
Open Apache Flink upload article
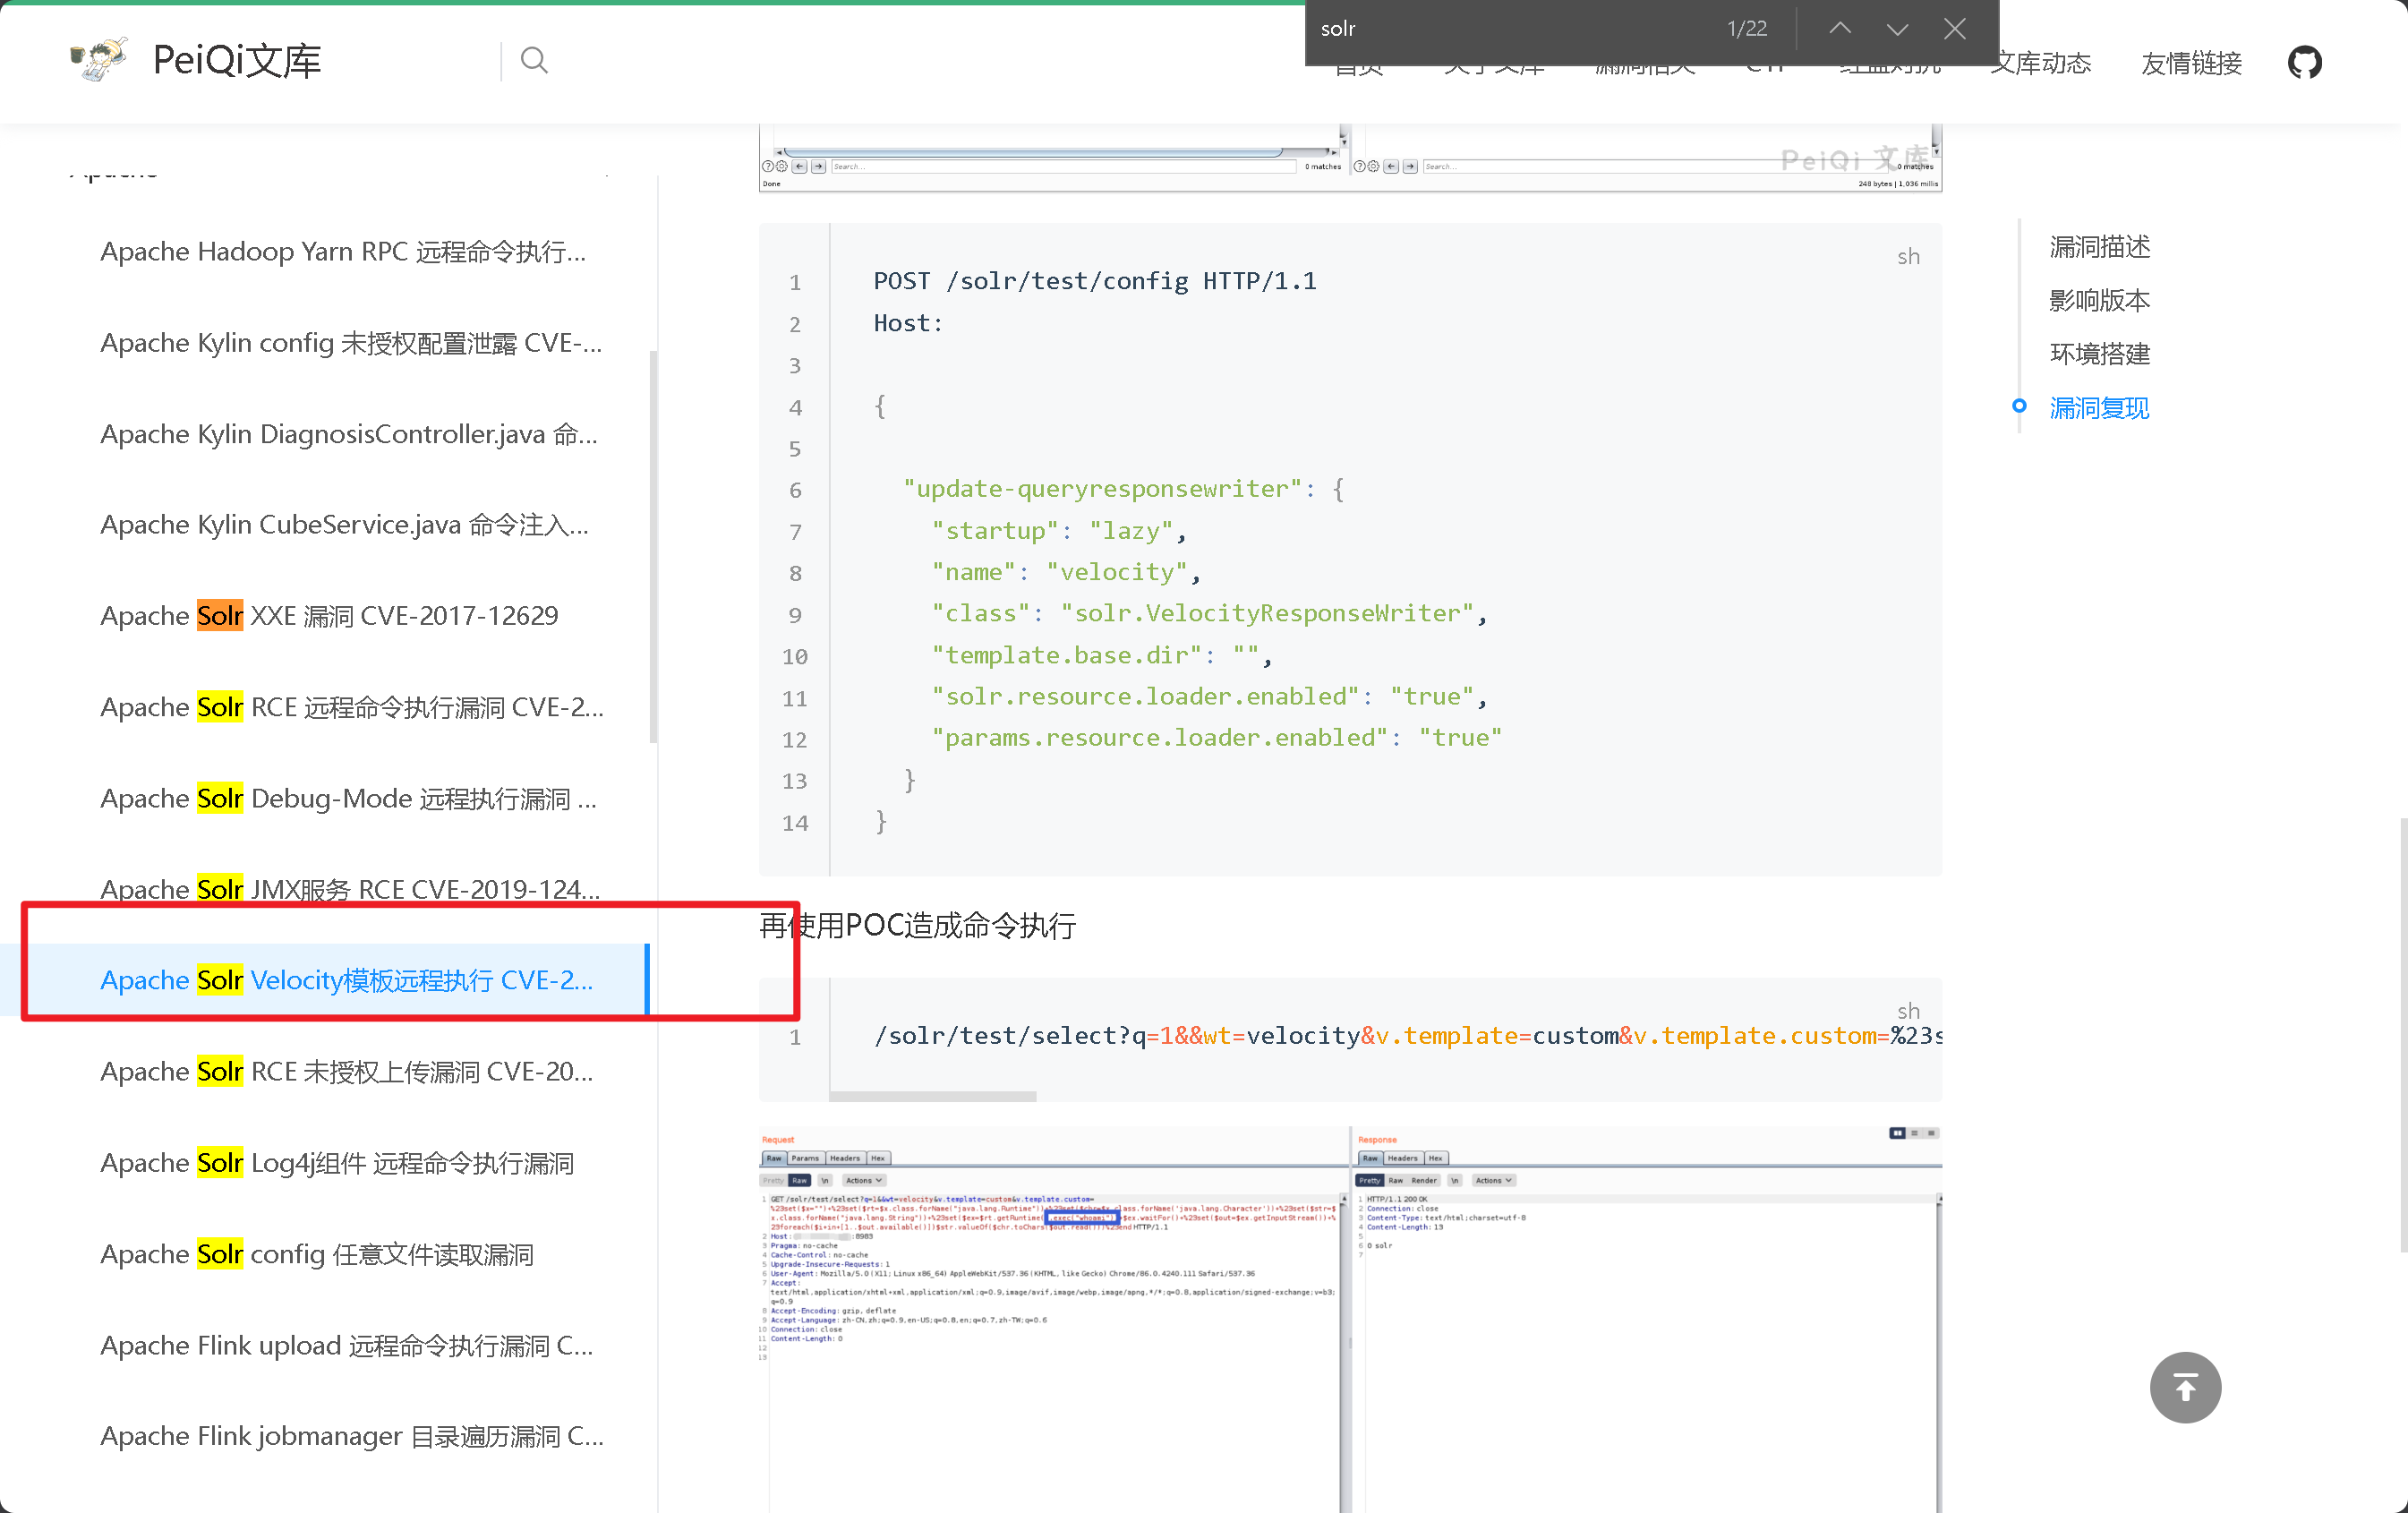point(346,1345)
